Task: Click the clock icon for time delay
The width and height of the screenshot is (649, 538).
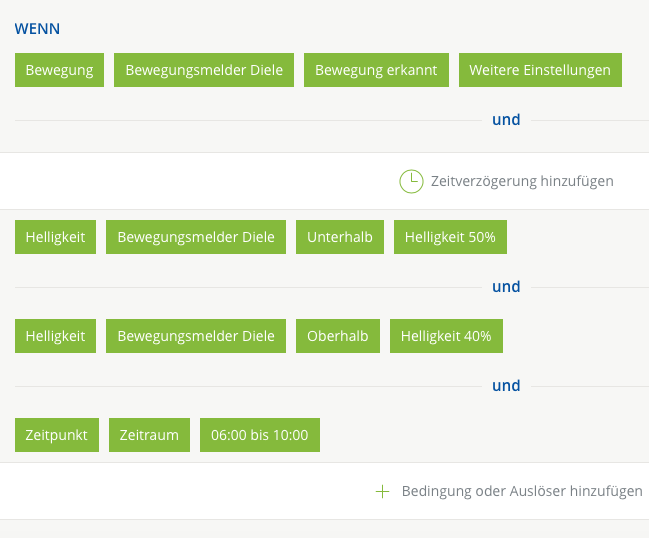Action: pyautogui.click(x=411, y=181)
